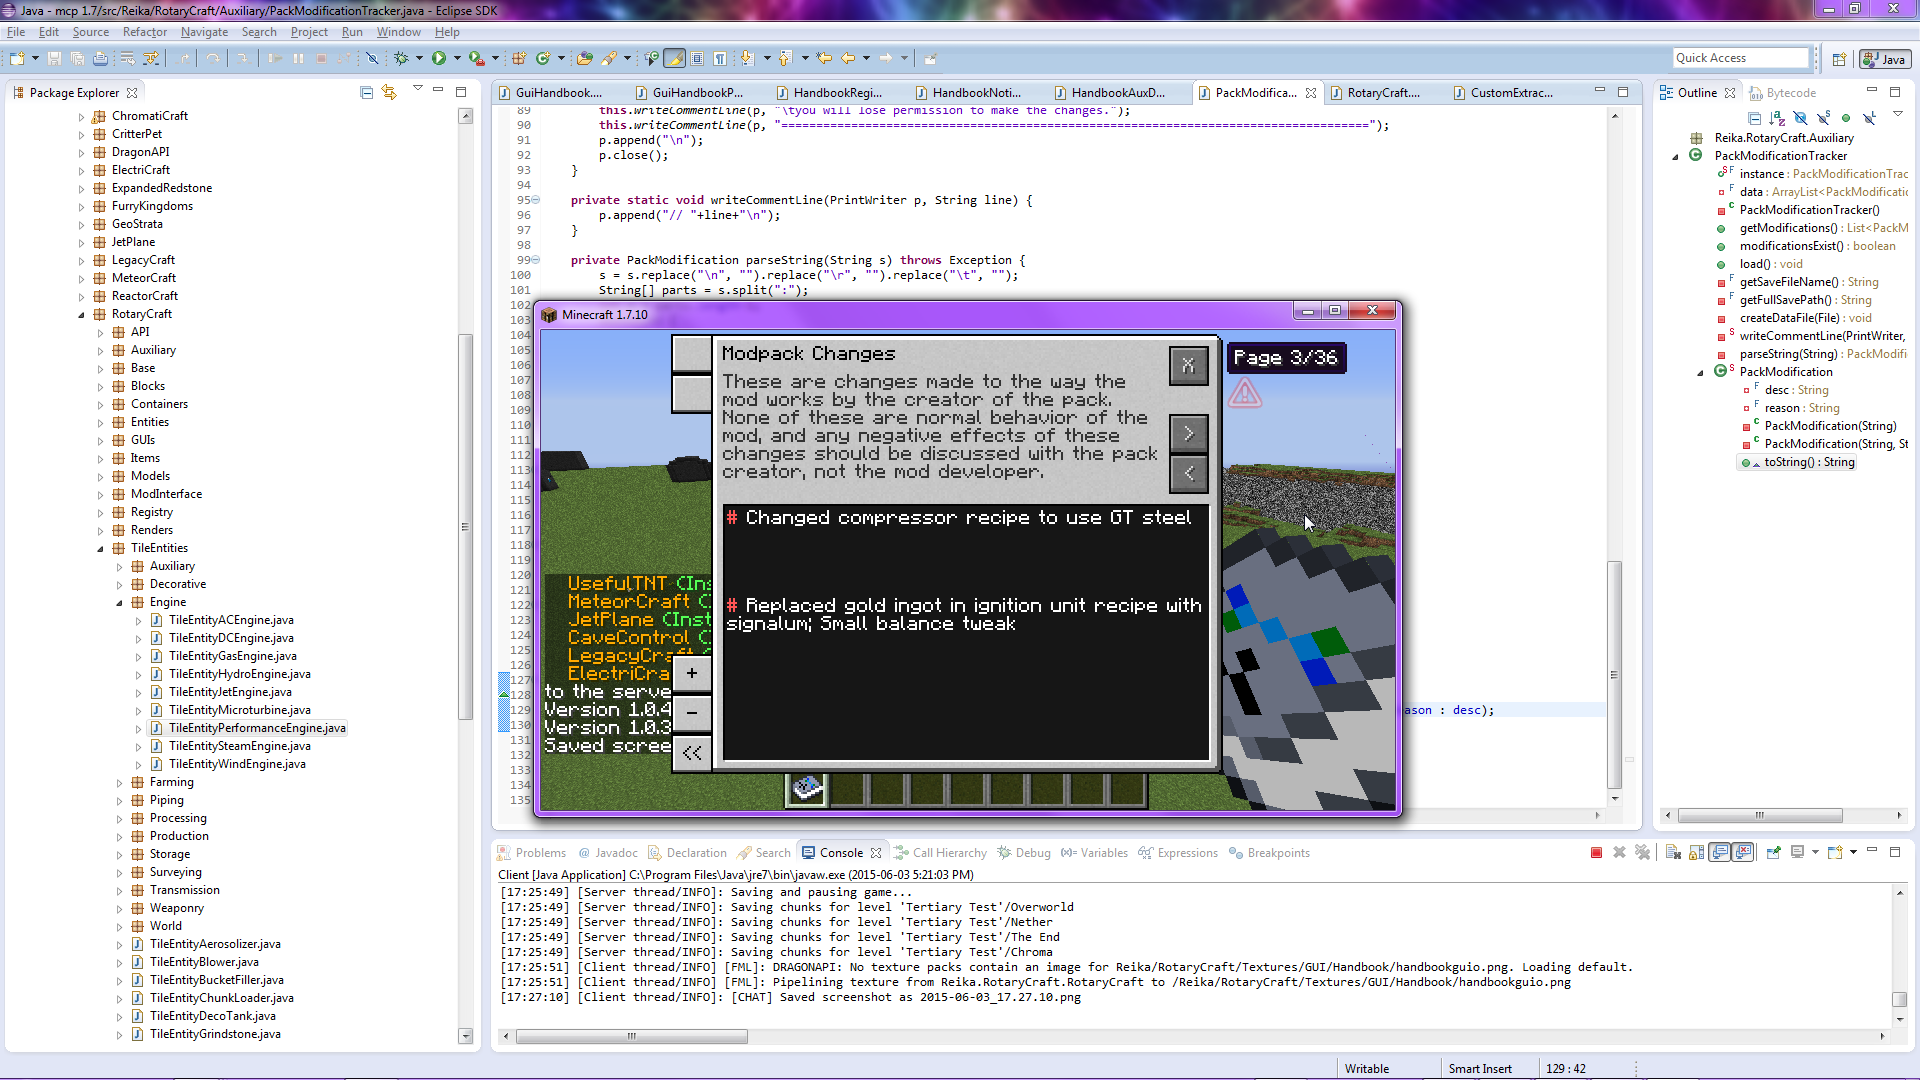1920x1080 pixels.
Task: Click the minus button in Minecraft handbook
Action: coord(692,713)
